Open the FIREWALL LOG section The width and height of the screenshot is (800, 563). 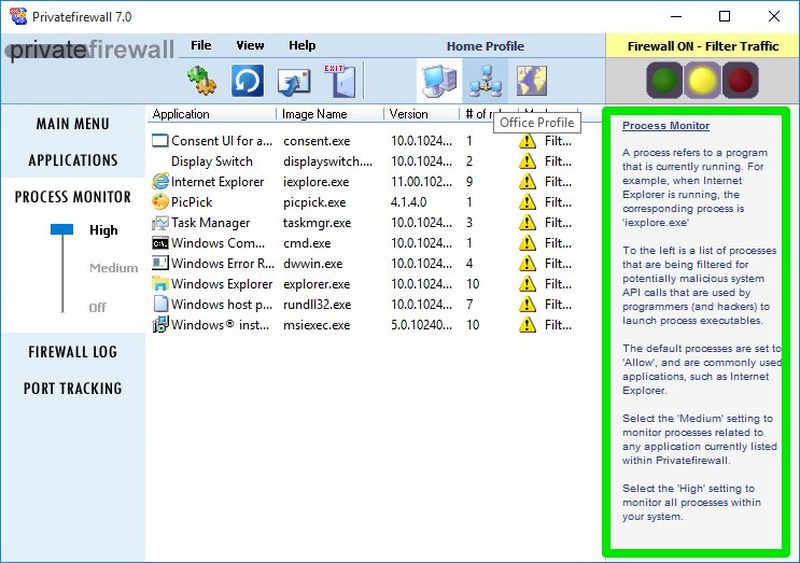pyautogui.click(x=72, y=352)
